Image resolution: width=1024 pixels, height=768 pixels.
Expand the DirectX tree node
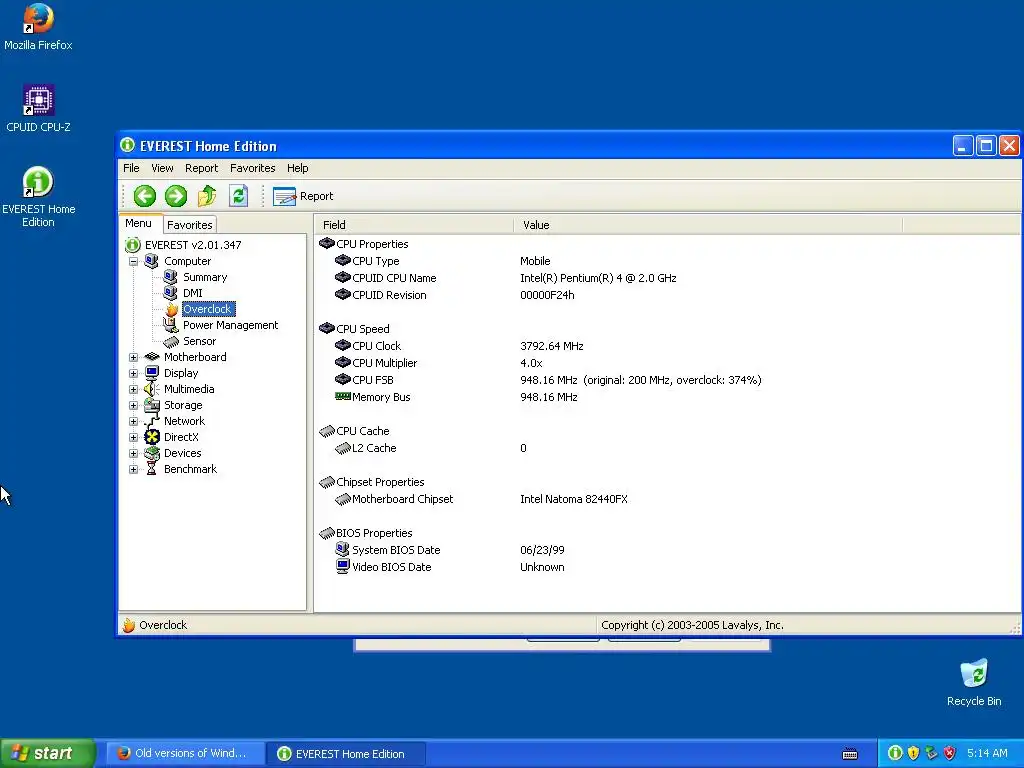[x=133, y=438]
